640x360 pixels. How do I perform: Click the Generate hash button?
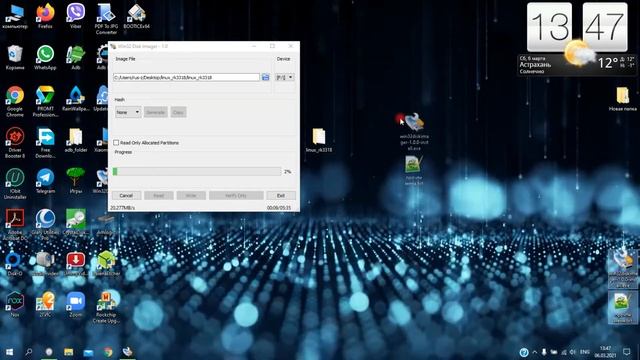(156, 112)
